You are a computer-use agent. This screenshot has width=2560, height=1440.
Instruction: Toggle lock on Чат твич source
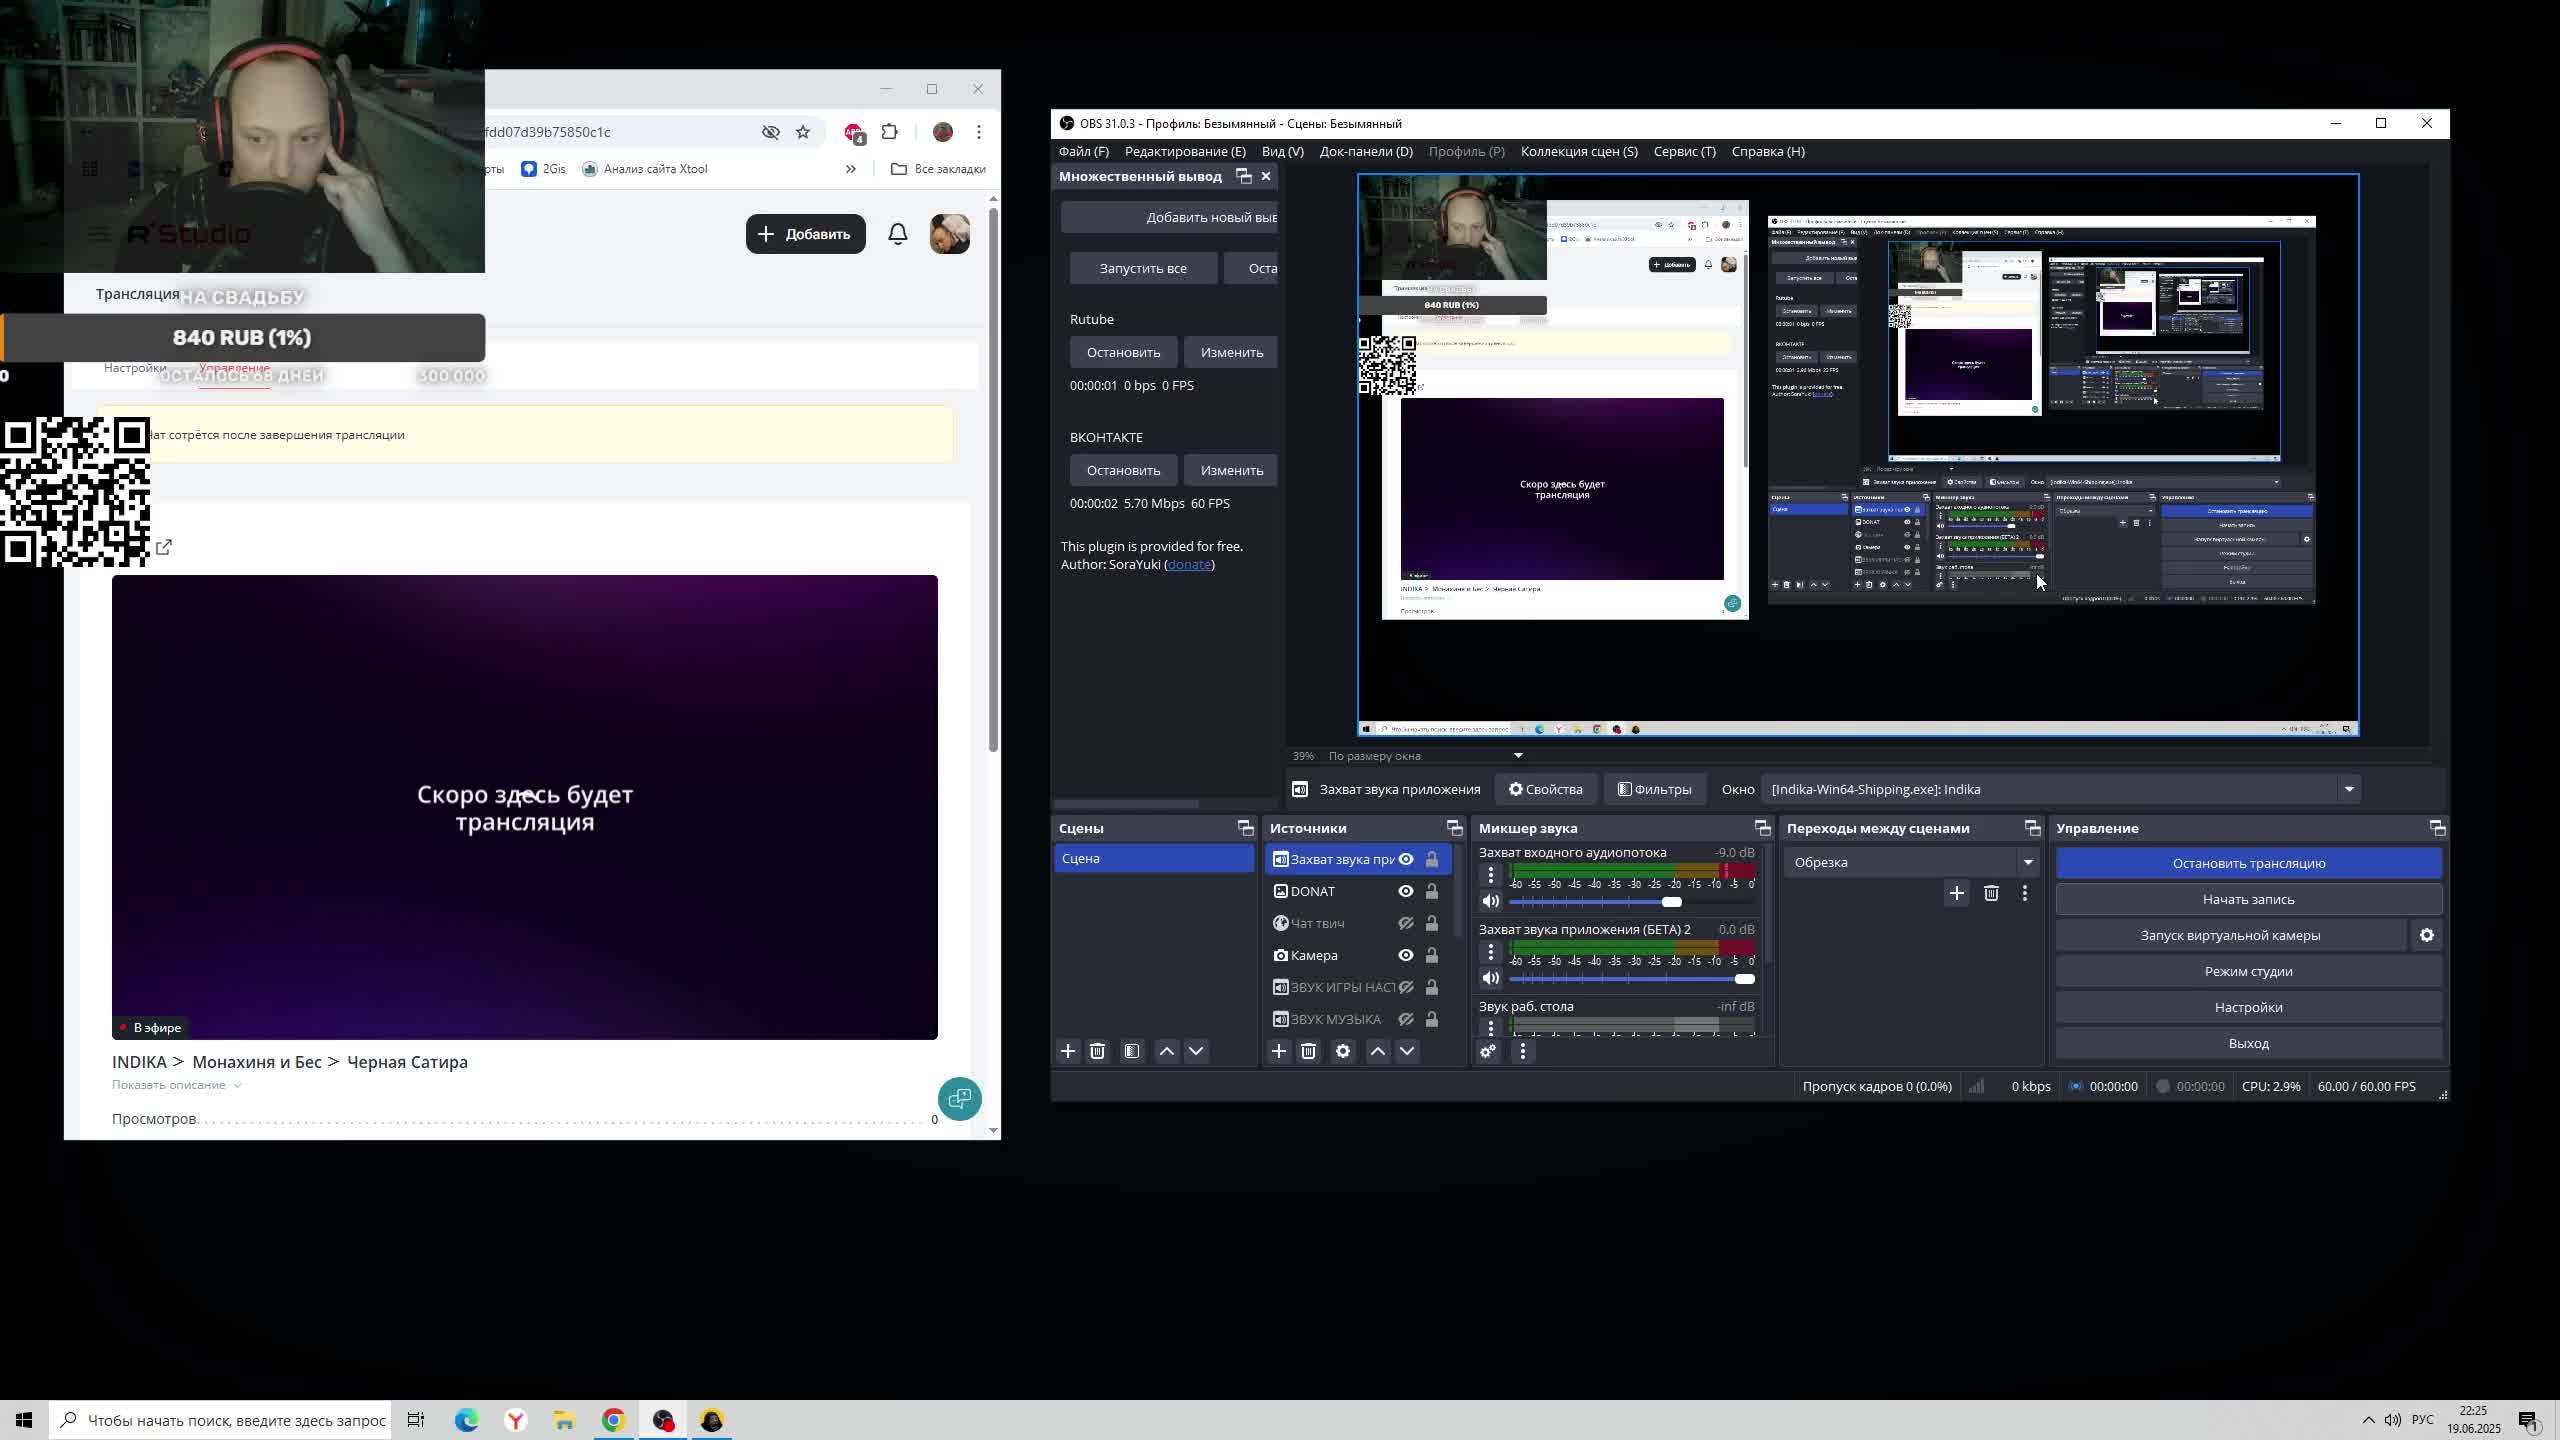coord(1432,923)
